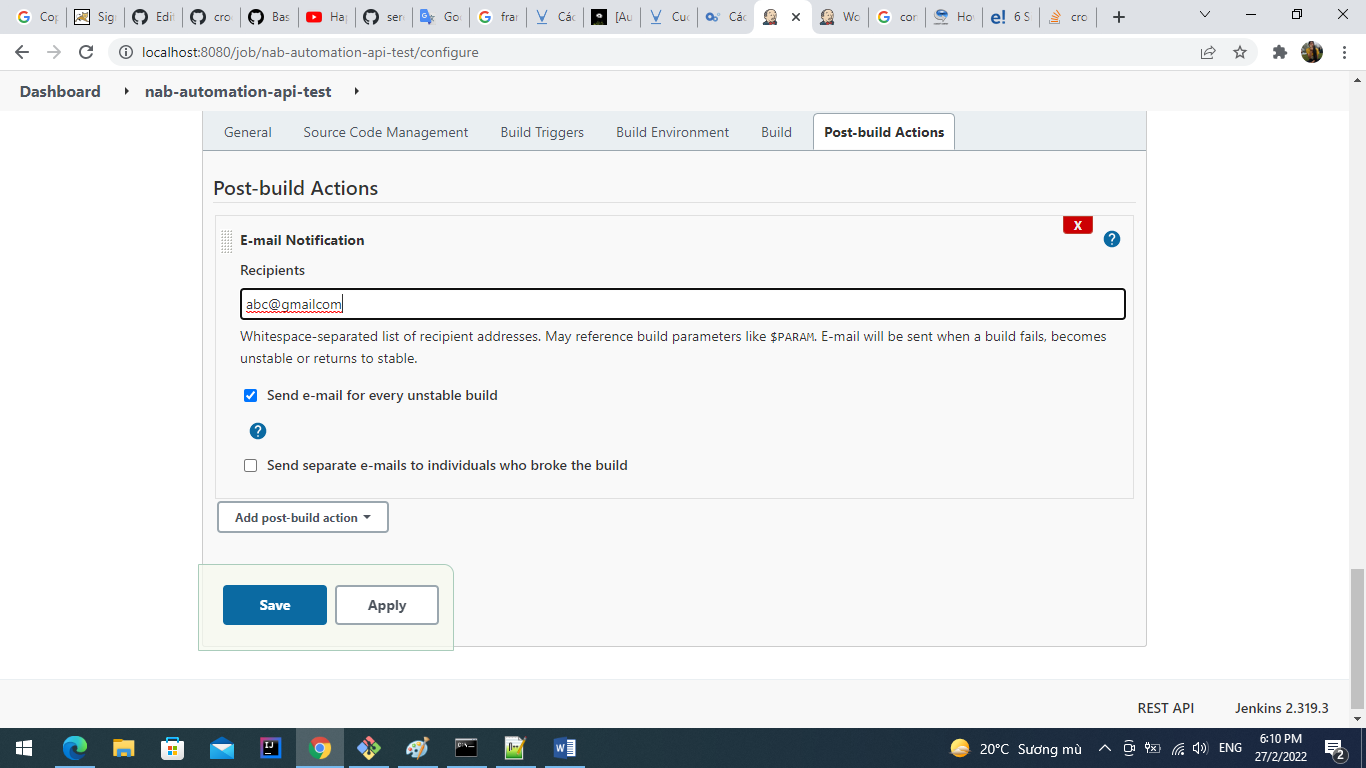Open the Chrome three-dot menu
Viewport: 1366px width, 768px height.
pyautogui.click(x=1344, y=52)
